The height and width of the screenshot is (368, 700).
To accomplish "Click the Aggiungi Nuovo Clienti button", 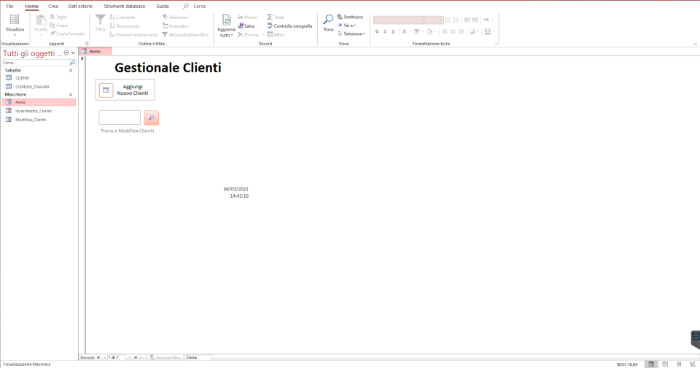I will click(125, 90).
